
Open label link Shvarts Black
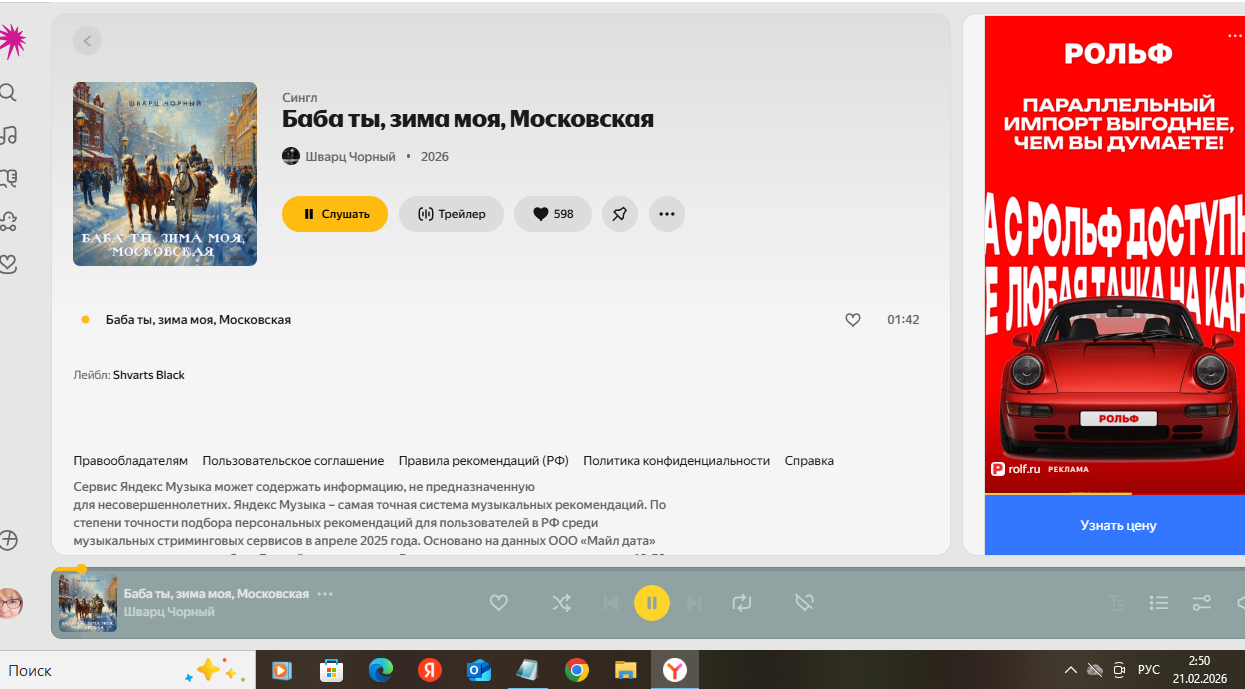point(149,375)
